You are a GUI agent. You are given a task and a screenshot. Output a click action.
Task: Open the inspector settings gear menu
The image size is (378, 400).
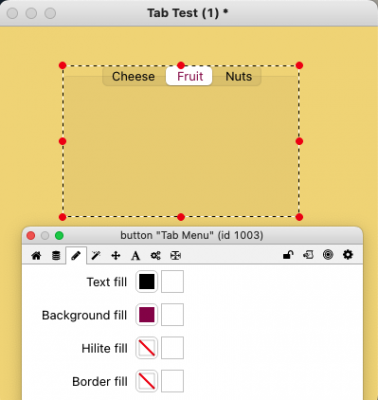348,255
